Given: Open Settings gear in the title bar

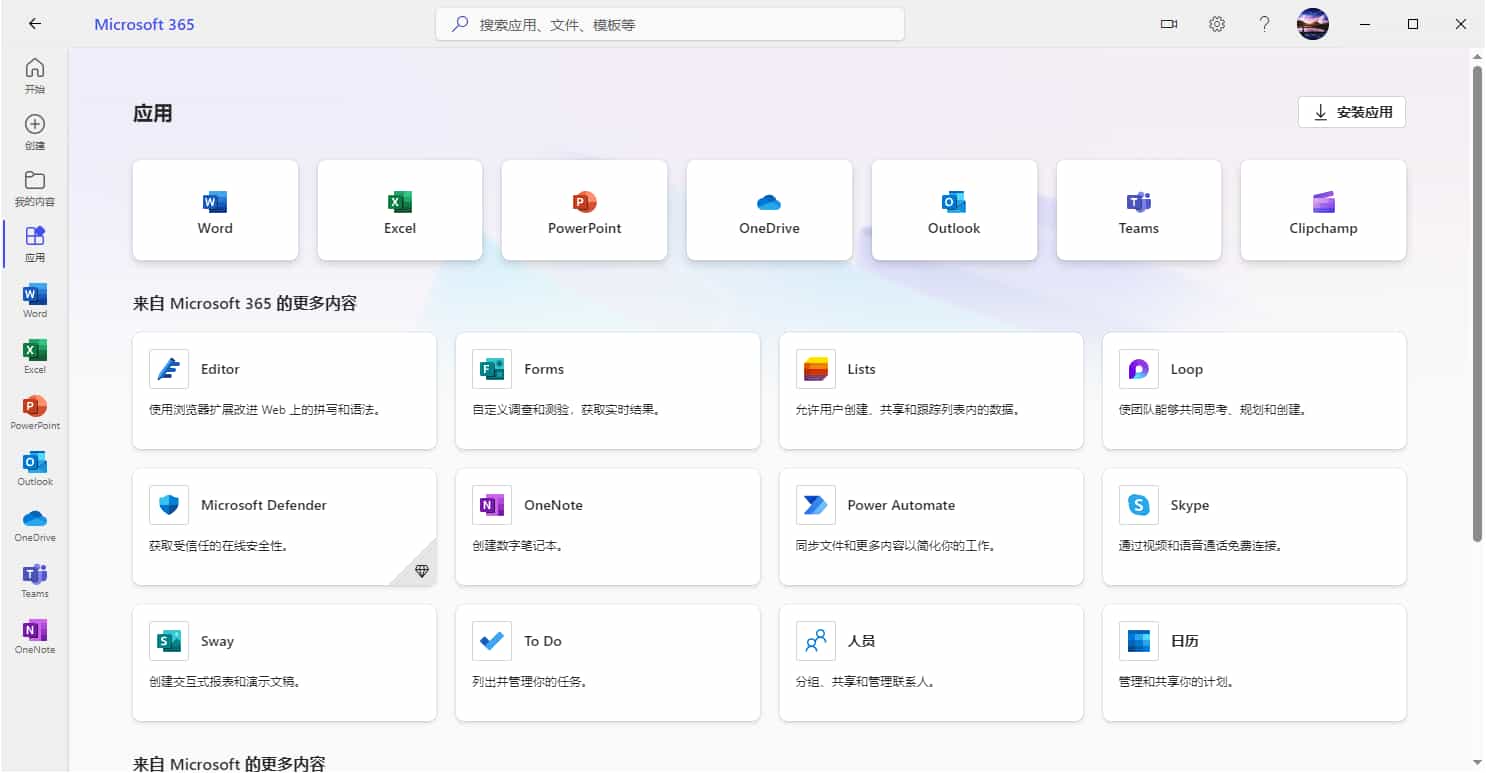Looking at the screenshot, I should [x=1217, y=24].
